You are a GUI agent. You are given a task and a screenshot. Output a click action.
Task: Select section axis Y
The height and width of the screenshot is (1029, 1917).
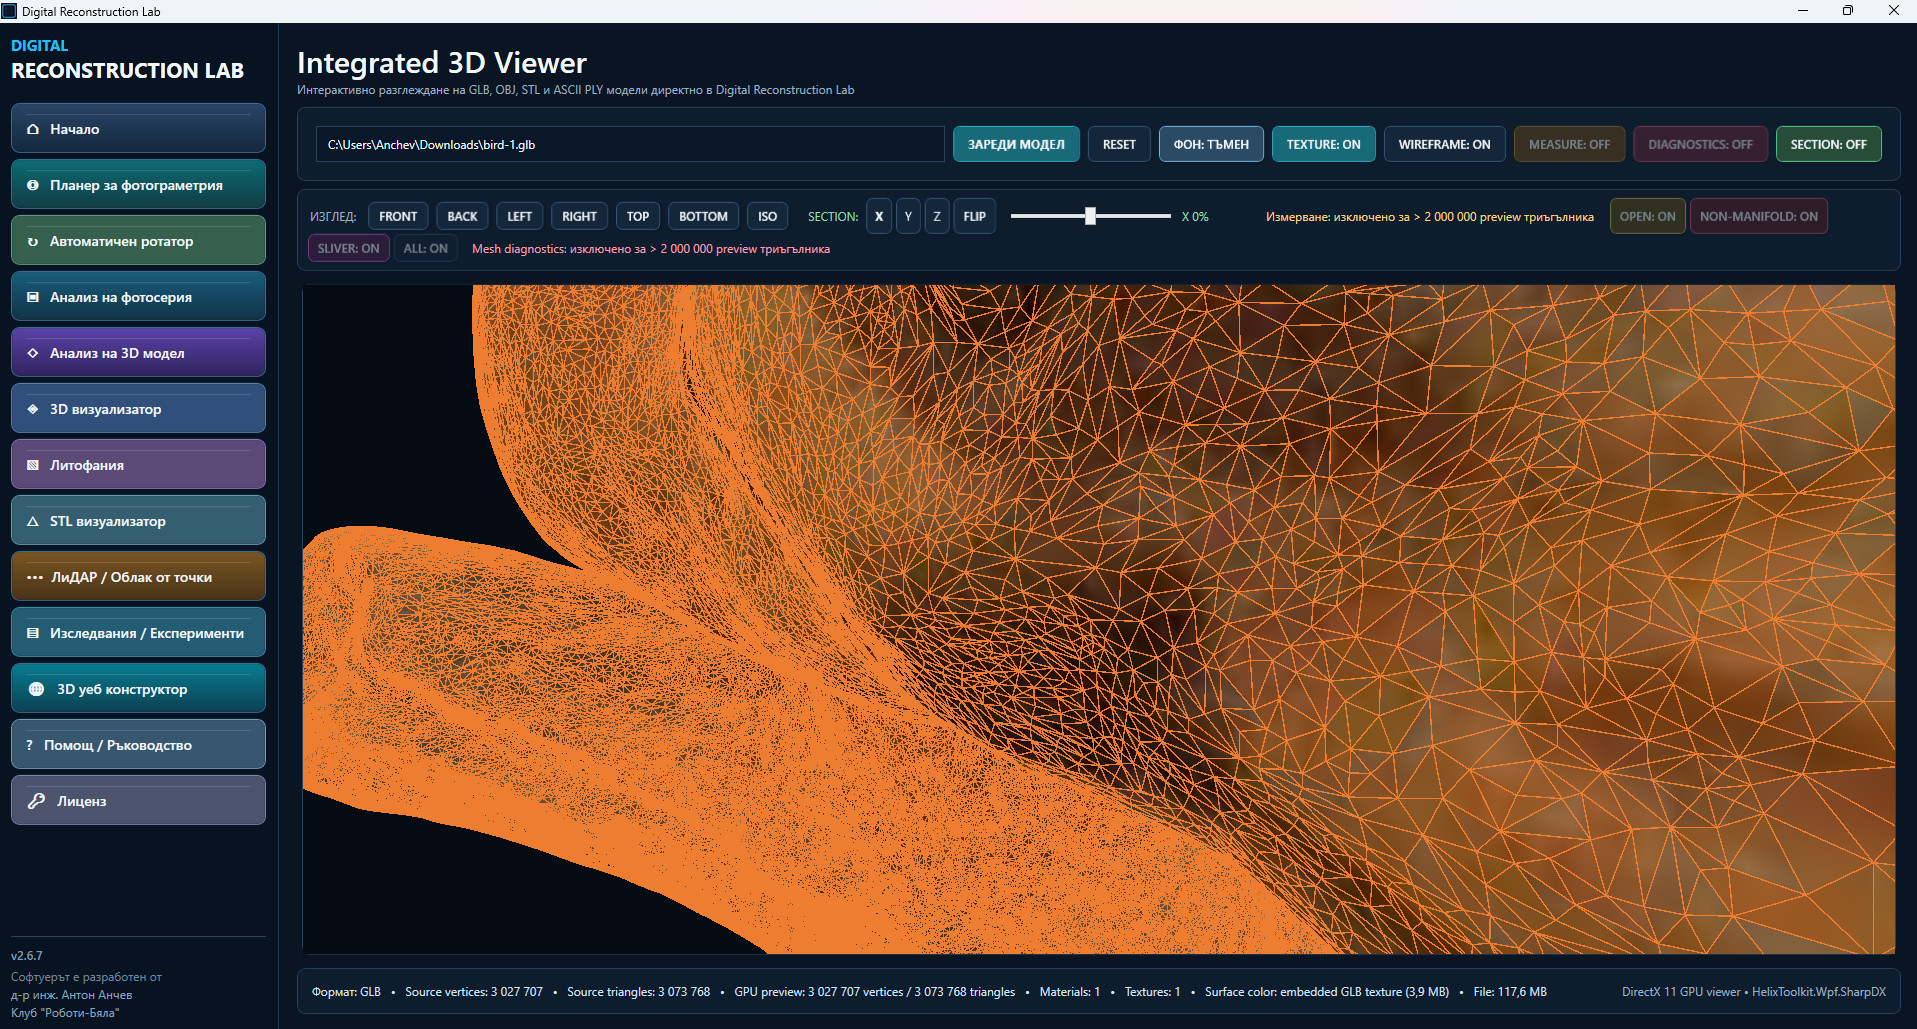click(x=908, y=216)
